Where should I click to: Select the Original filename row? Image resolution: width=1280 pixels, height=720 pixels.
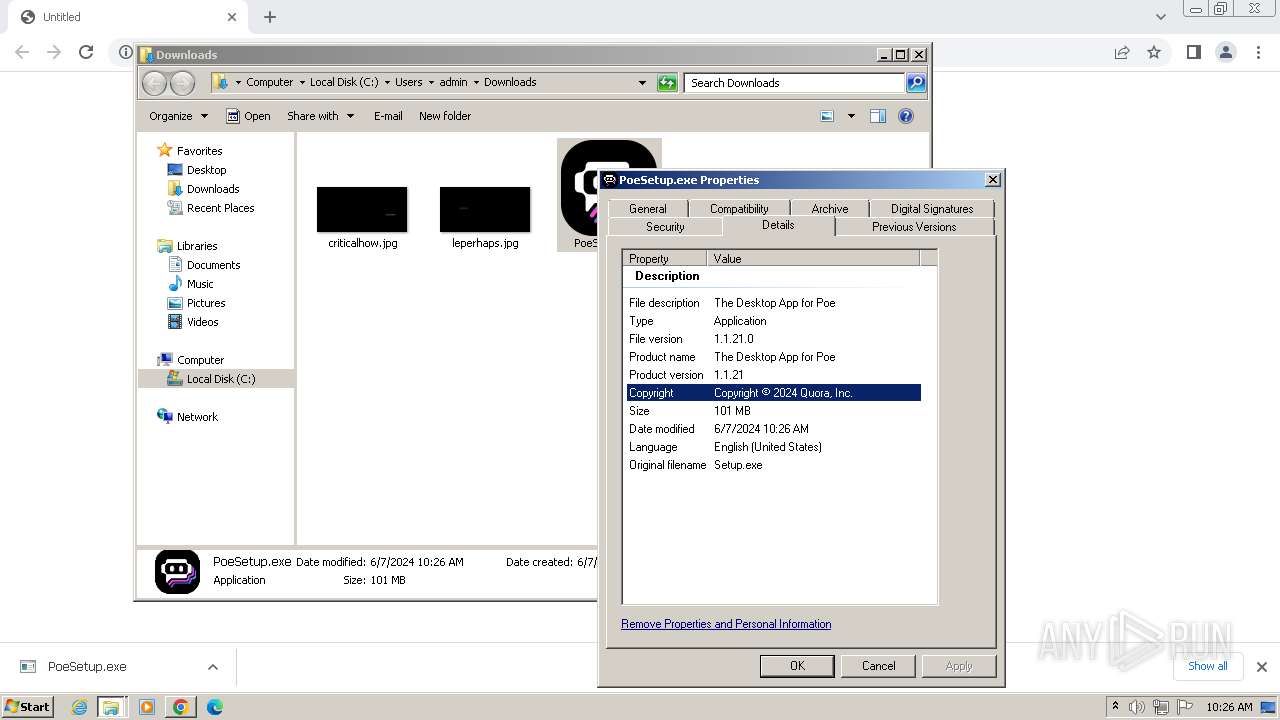click(774, 465)
